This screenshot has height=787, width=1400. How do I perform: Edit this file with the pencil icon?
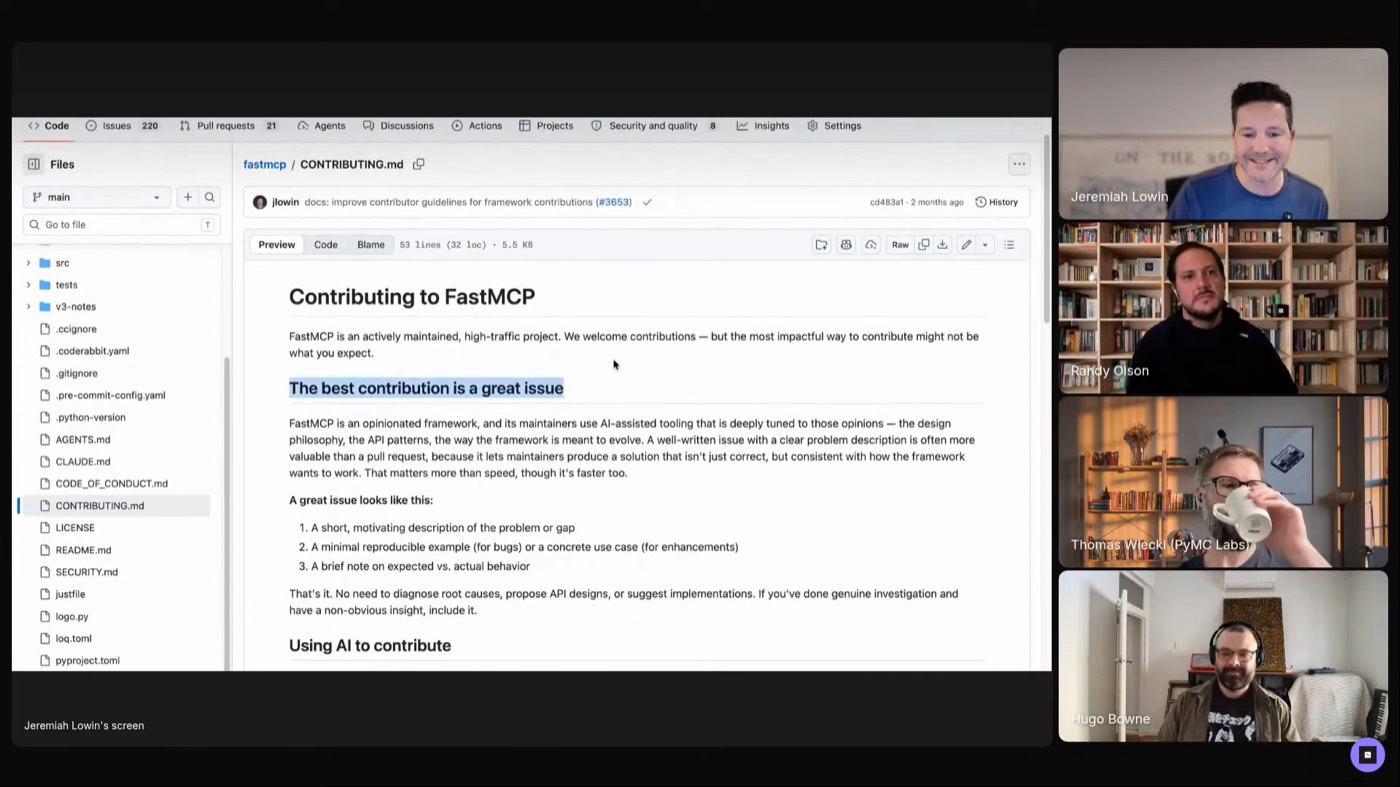[x=966, y=245]
